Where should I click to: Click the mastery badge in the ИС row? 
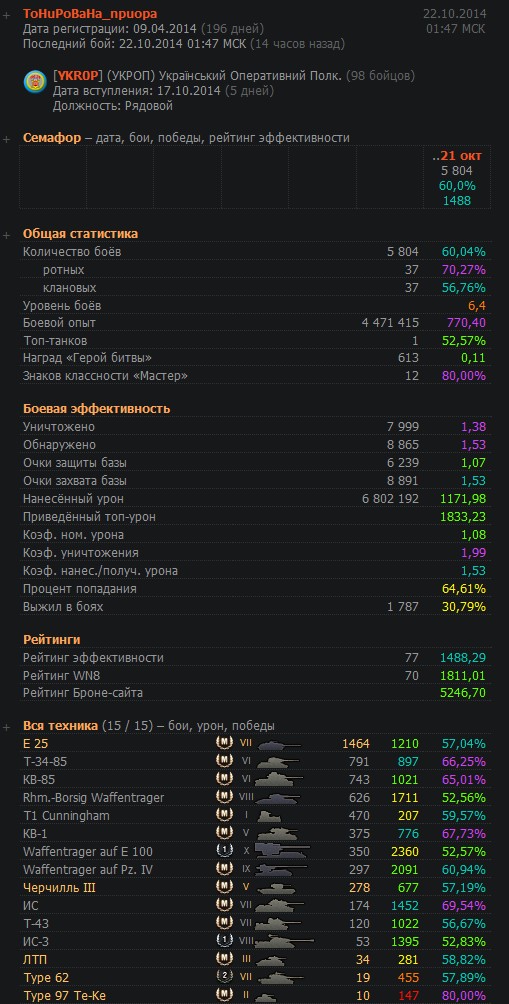[x=224, y=905]
